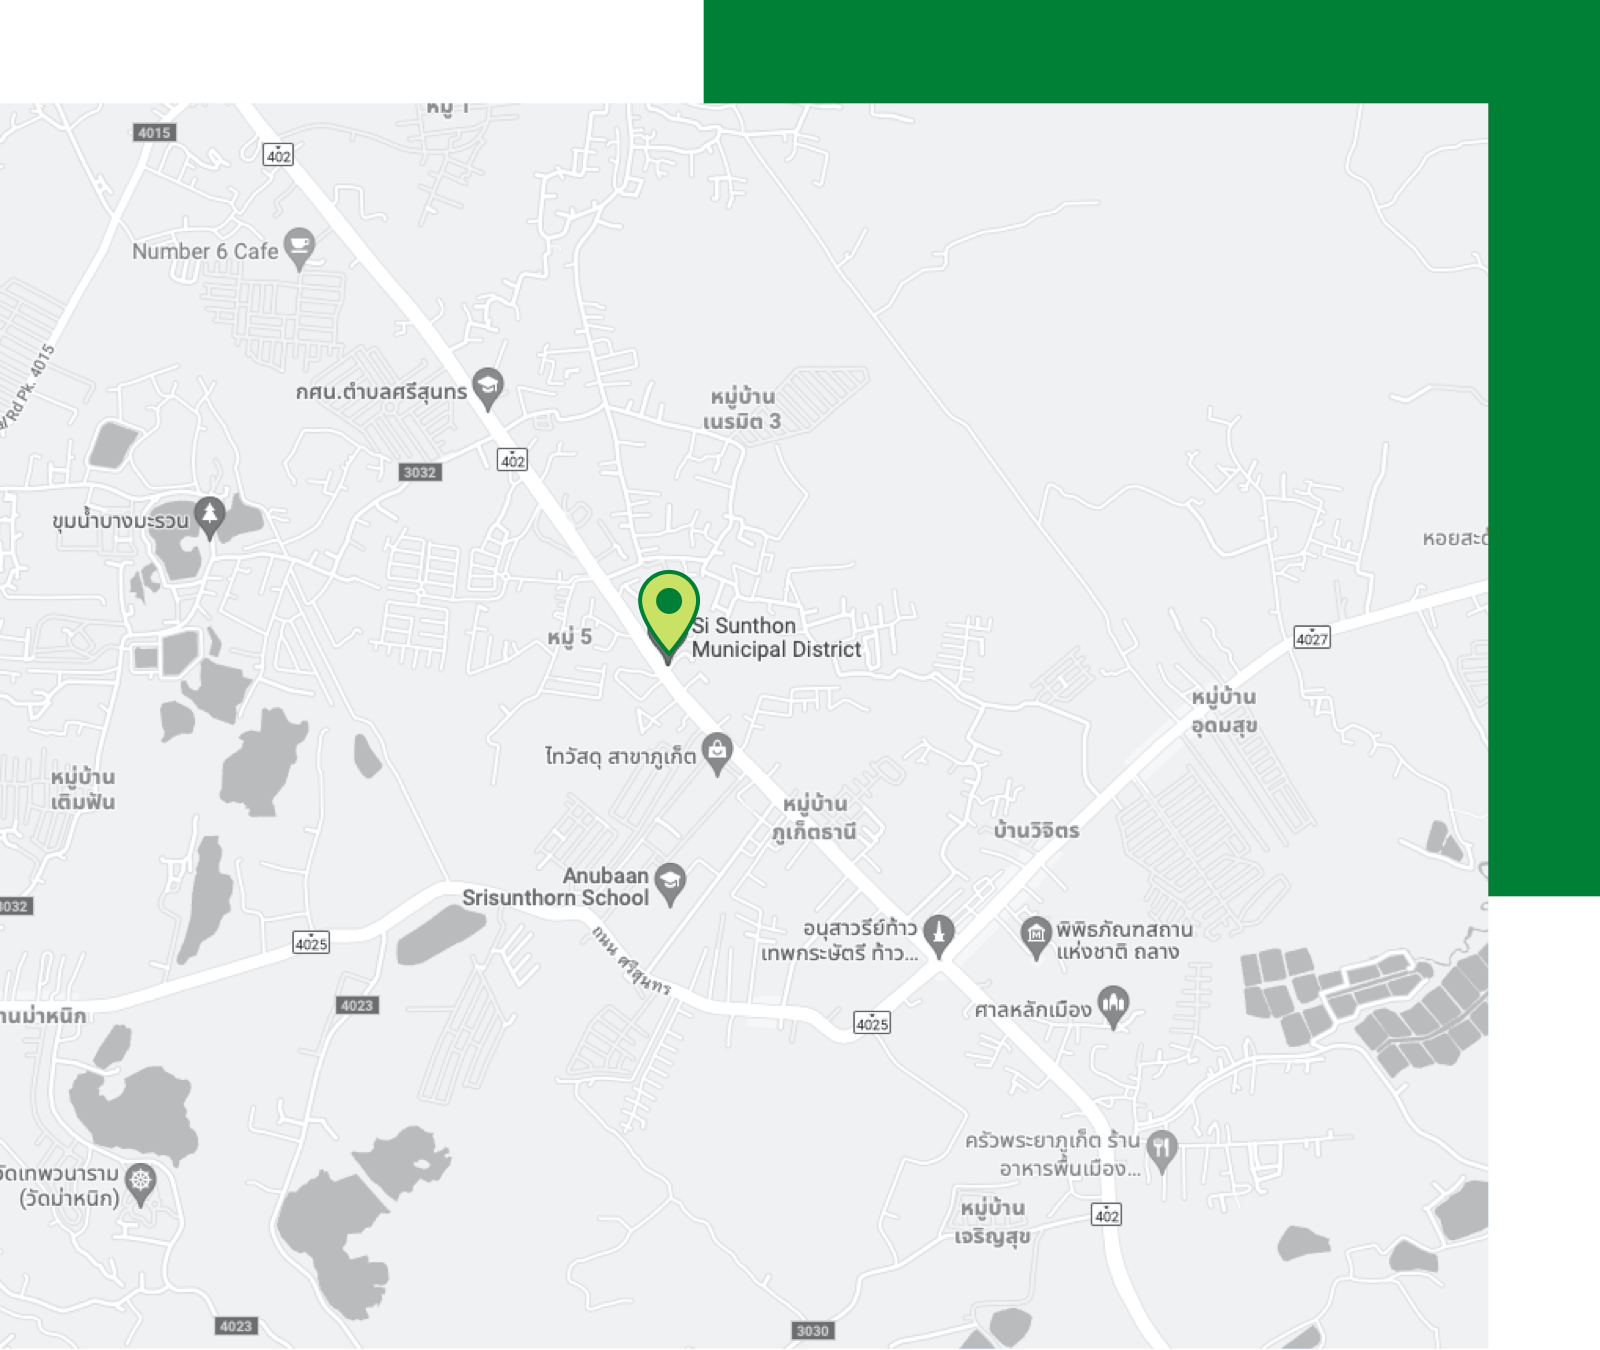Select the Number 6 Cafe coffee icon
Image resolution: width=1600 pixels, height=1350 pixels.
pyautogui.click(x=299, y=249)
